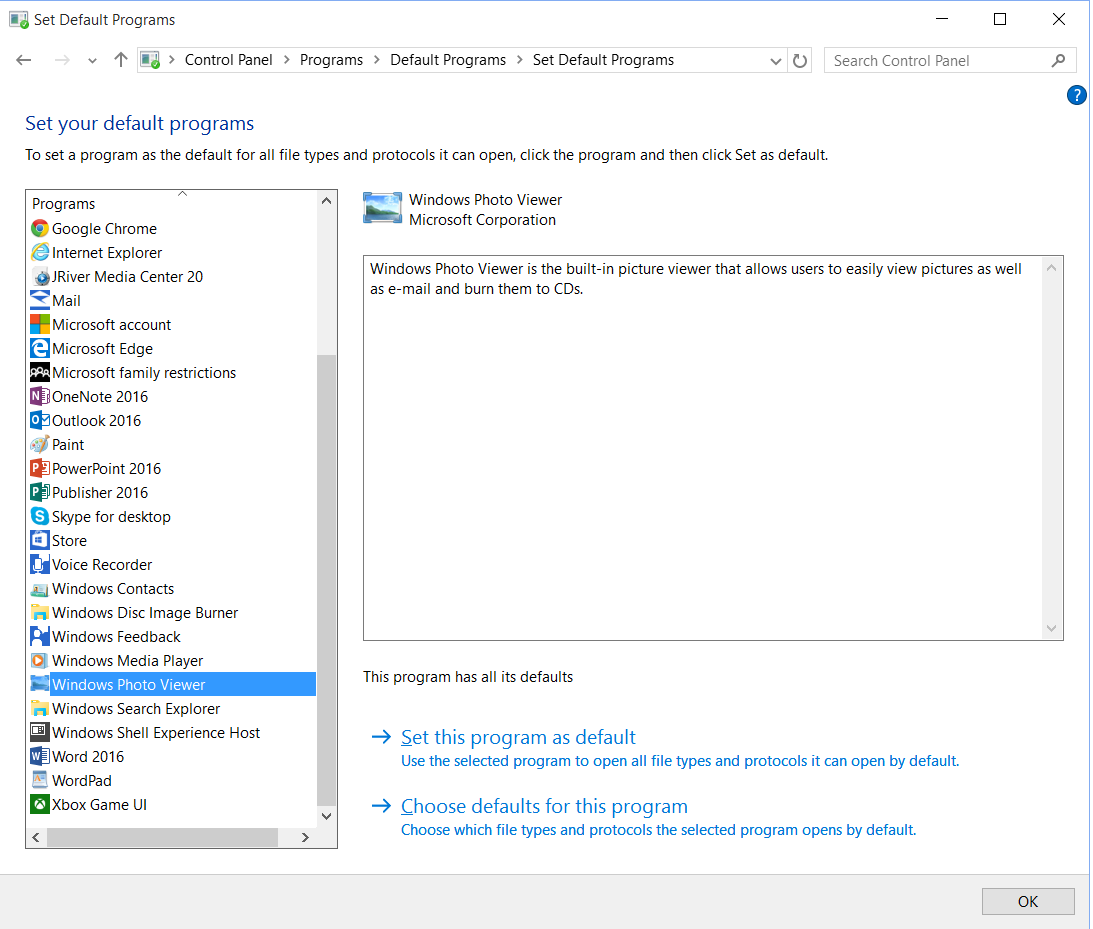Click the Windows Contacts icon
The image size is (1093, 929).
pos(40,589)
